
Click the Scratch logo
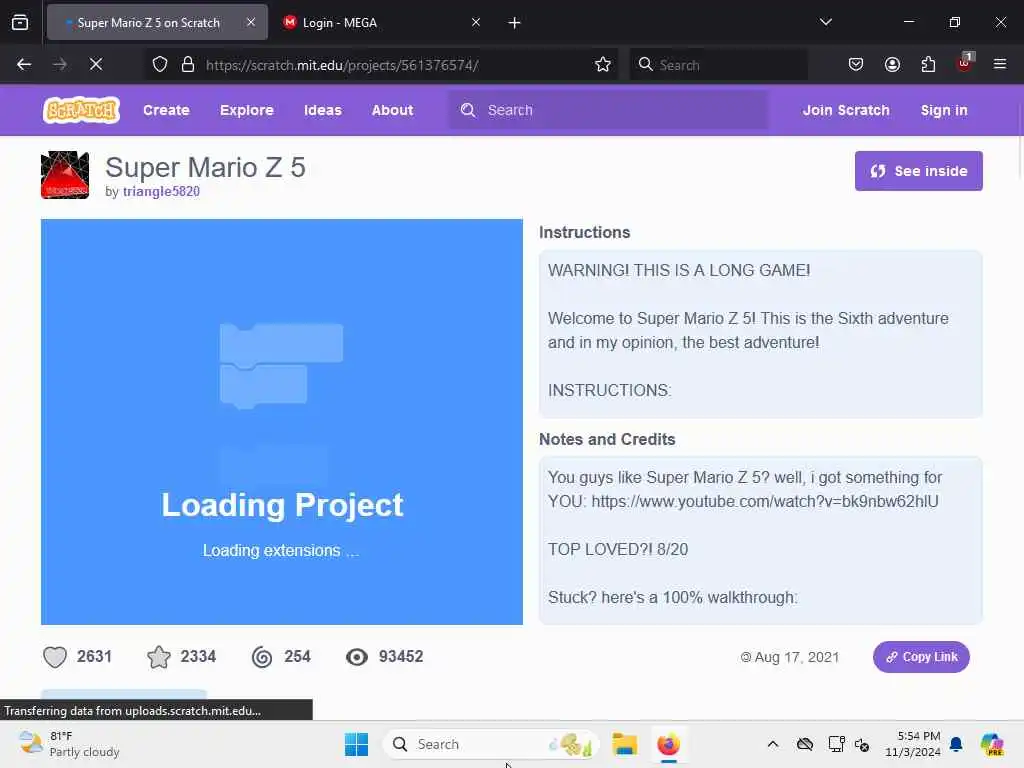point(81,110)
